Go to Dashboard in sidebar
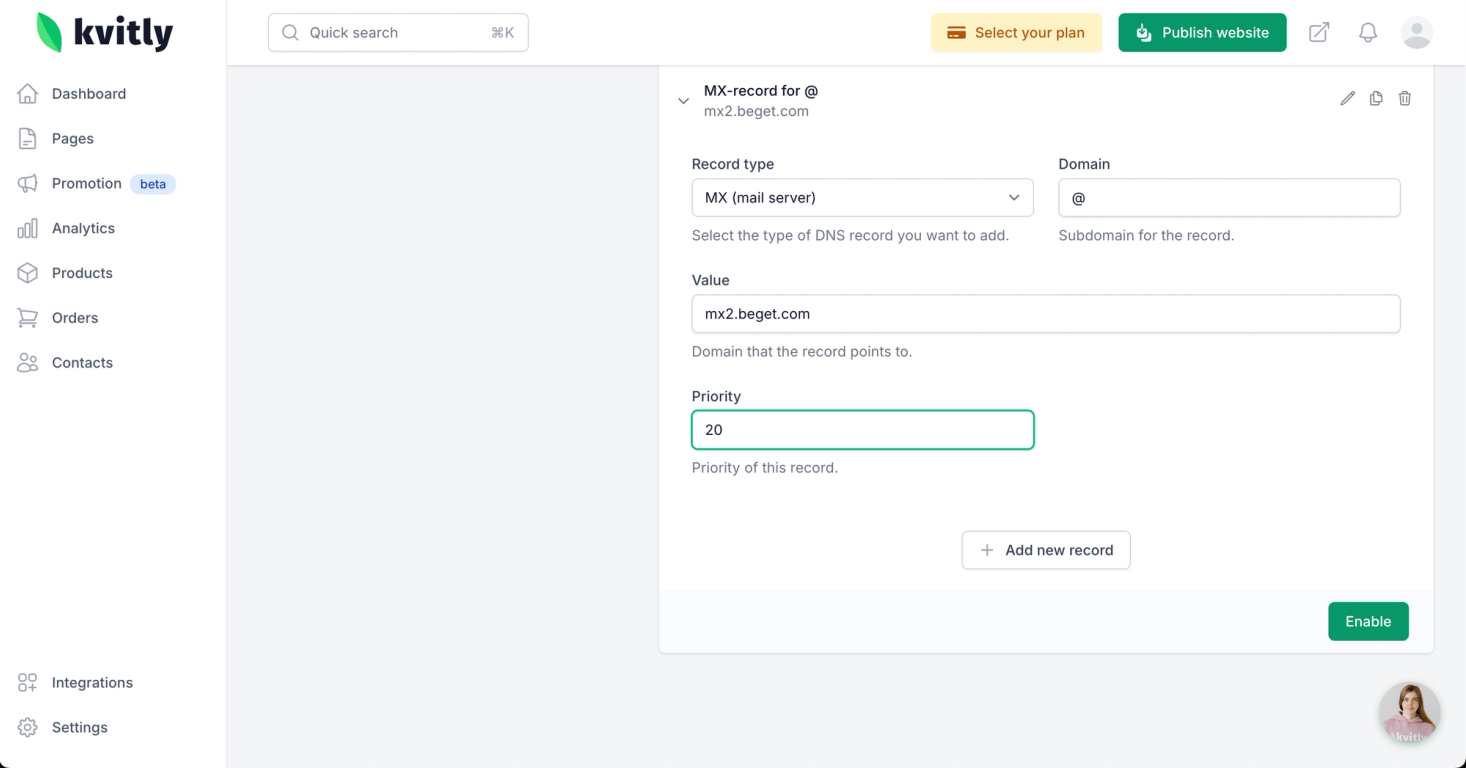This screenshot has height=768, width=1466. pyautogui.click(x=89, y=94)
